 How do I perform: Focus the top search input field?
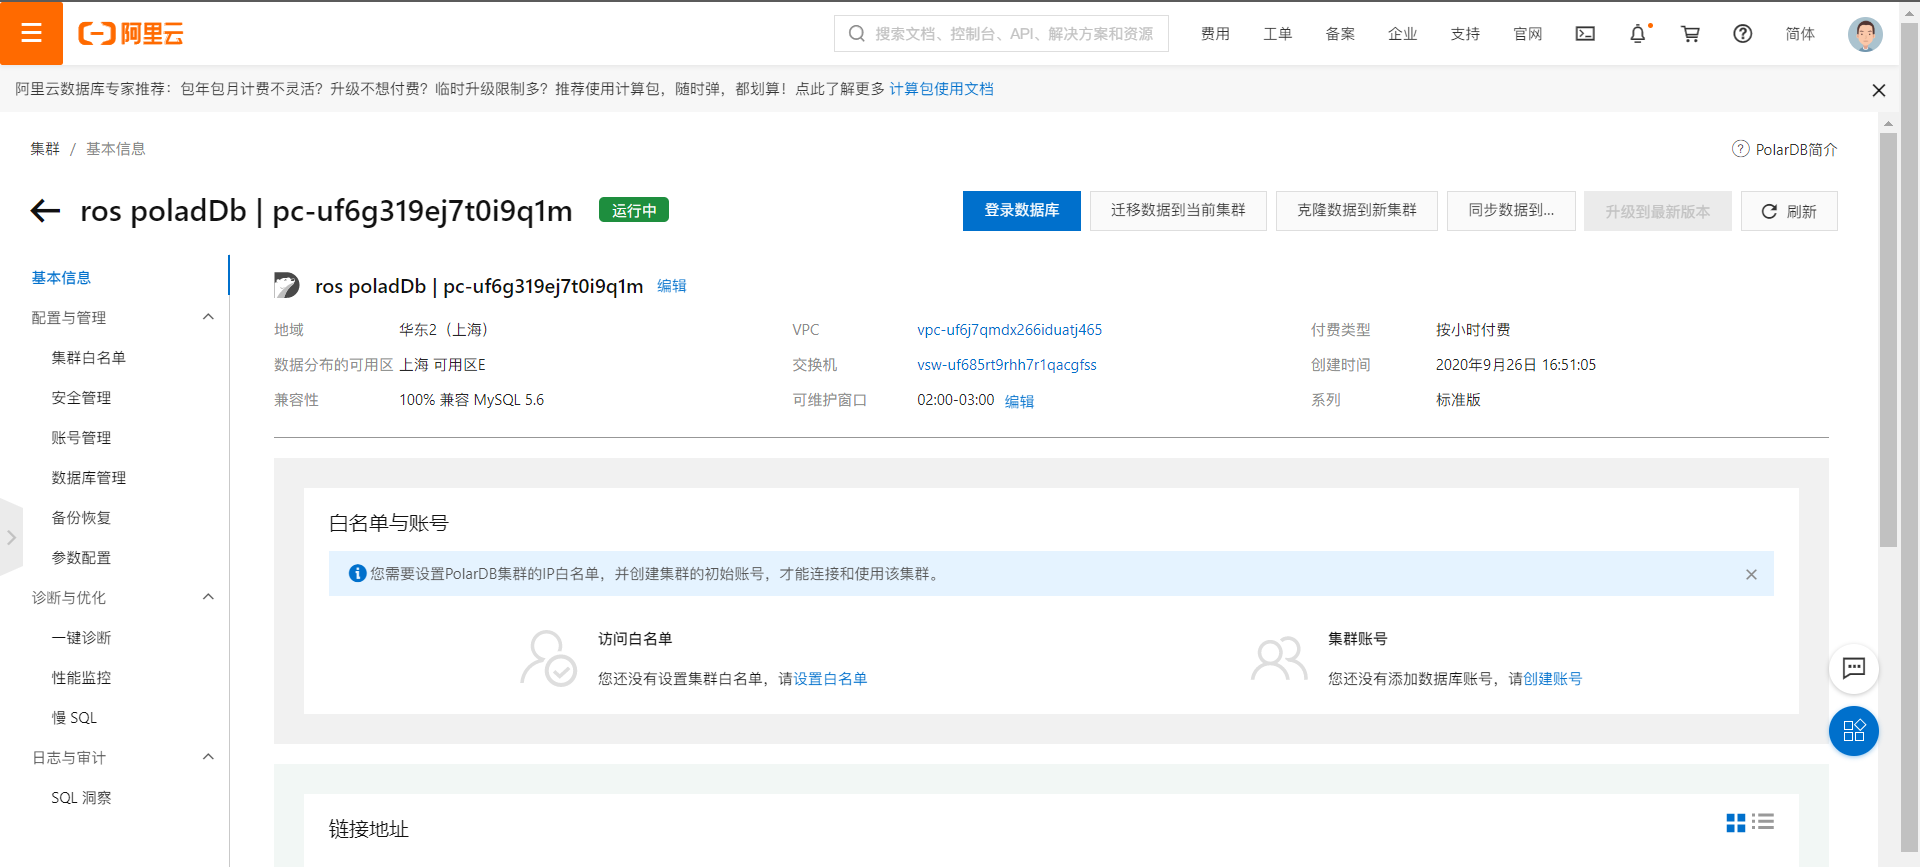[x=1001, y=34]
